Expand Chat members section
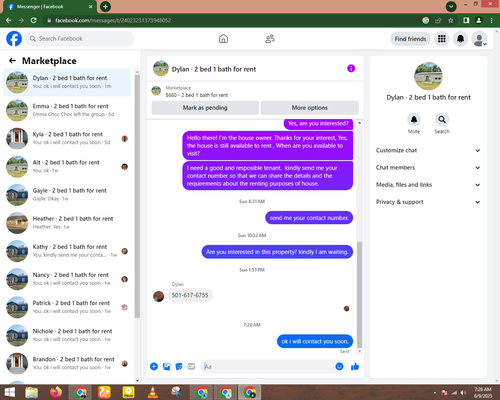The height and width of the screenshot is (400, 500). click(x=428, y=168)
